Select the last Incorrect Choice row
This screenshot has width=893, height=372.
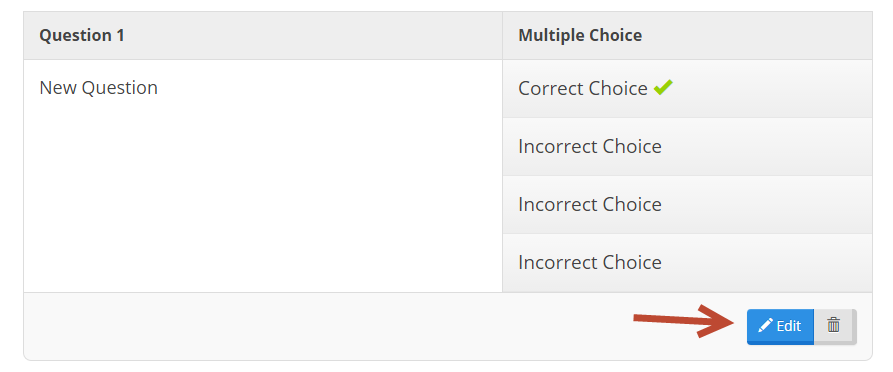click(x=687, y=263)
